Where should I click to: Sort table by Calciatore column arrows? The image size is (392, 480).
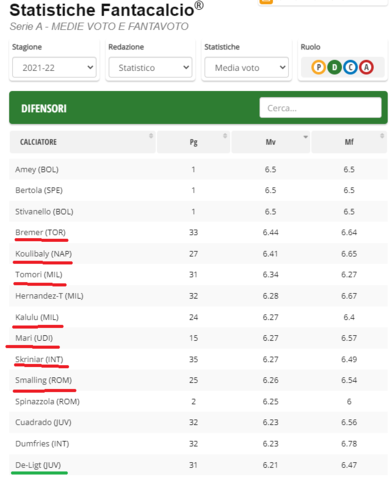tap(151, 136)
